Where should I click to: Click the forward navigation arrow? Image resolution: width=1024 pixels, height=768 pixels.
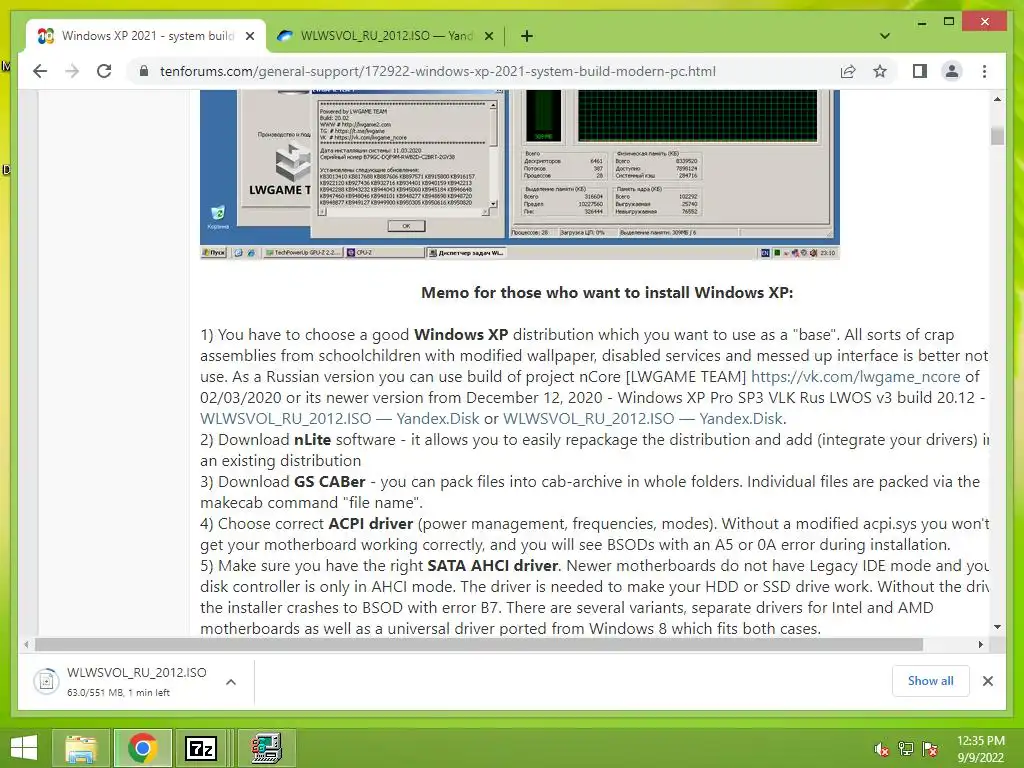coord(72,71)
